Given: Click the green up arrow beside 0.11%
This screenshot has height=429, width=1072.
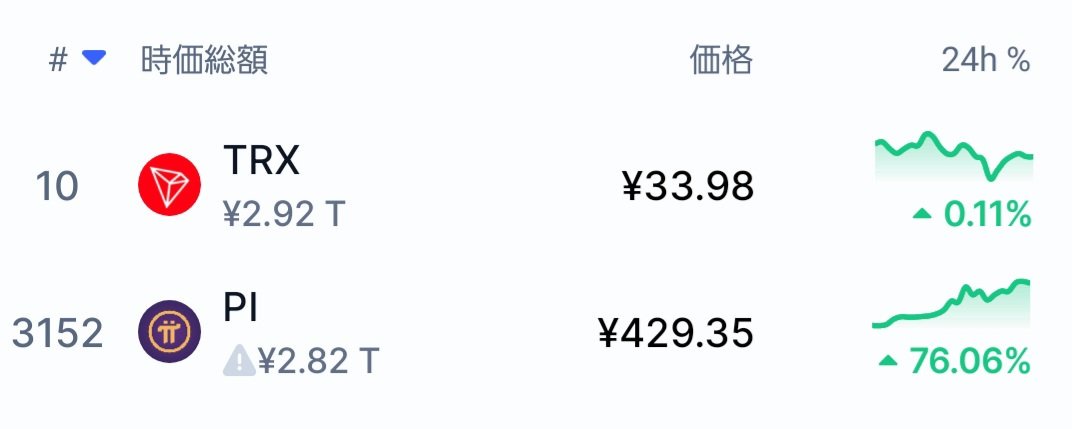Looking at the screenshot, I should 922,215.
